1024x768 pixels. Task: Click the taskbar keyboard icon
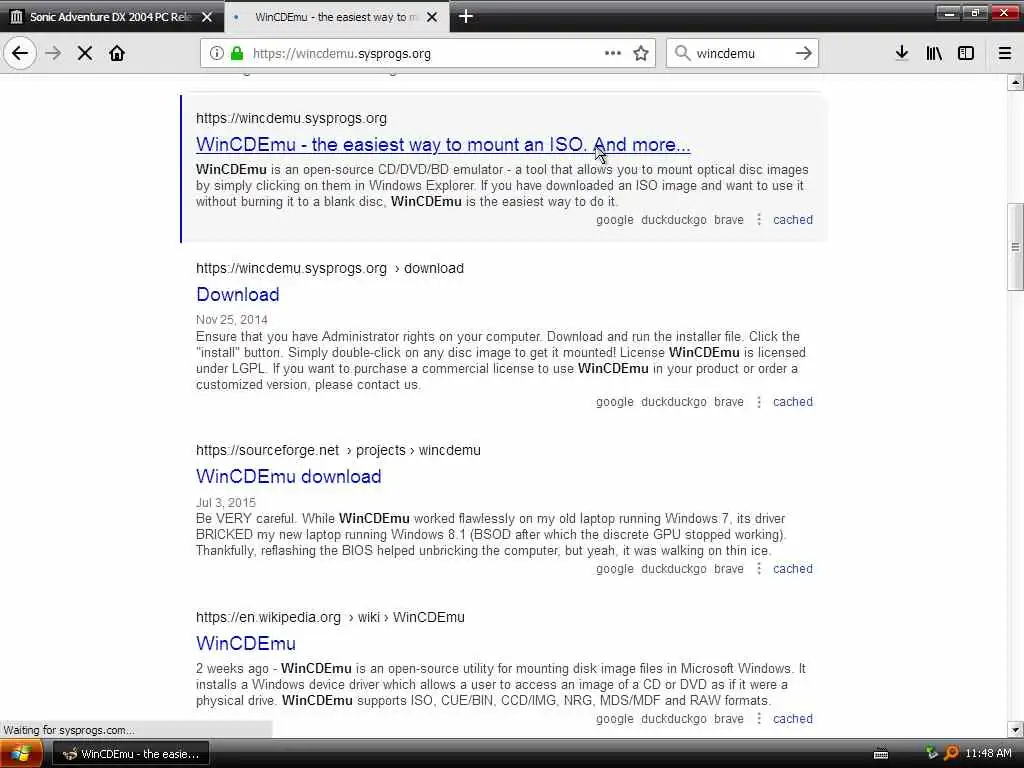point(881,754)
